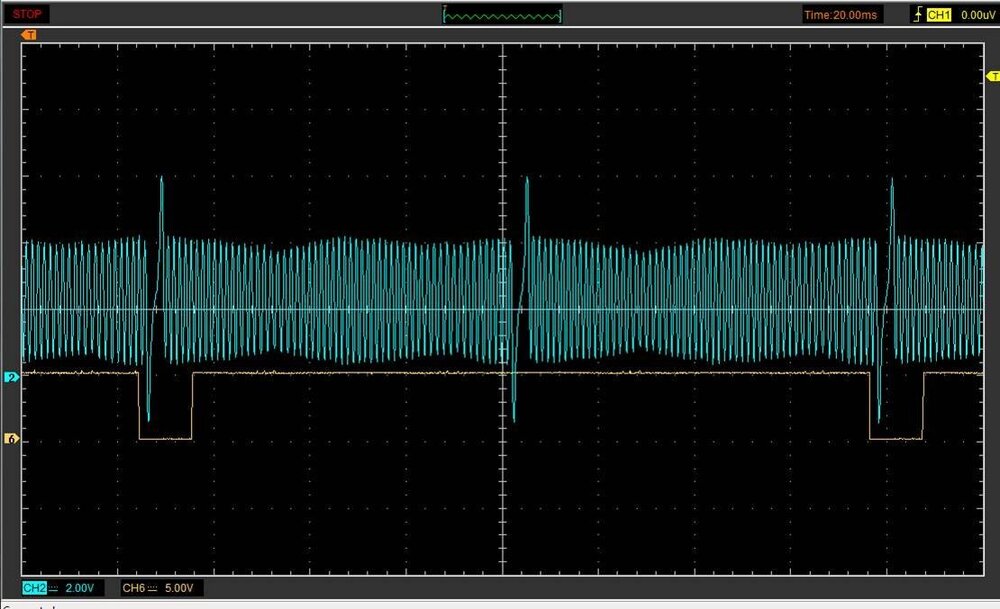Click the orange horizontal trigger position marker
Screen dimensions: 1000x609
click(x=29, y=35)
